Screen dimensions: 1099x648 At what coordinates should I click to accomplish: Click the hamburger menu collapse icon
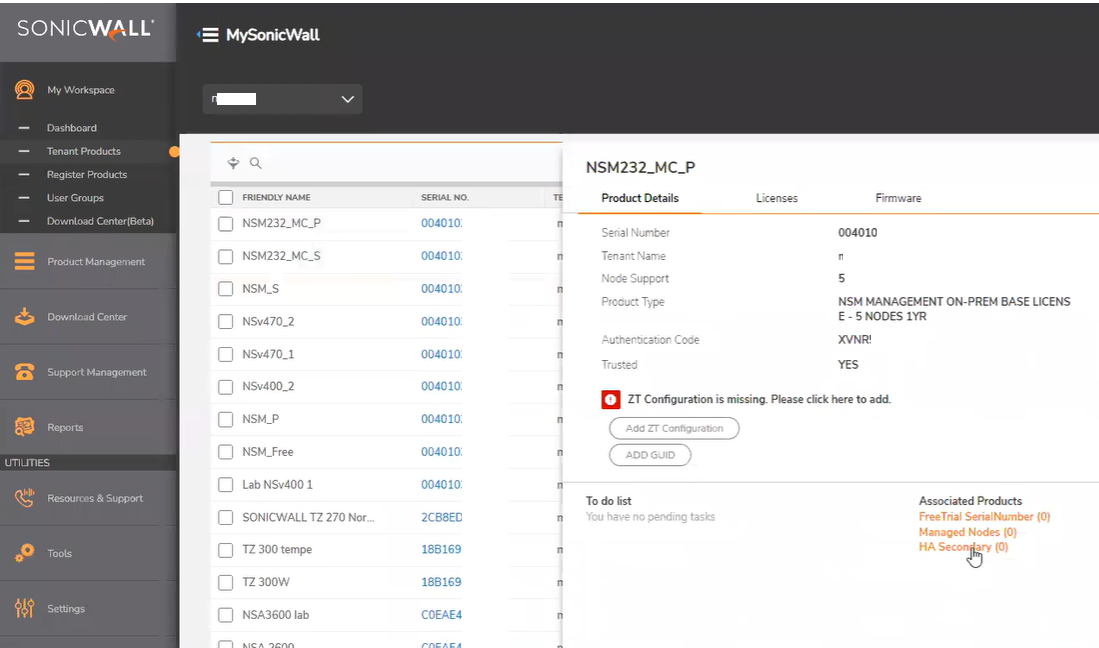[x=208, y=35]
